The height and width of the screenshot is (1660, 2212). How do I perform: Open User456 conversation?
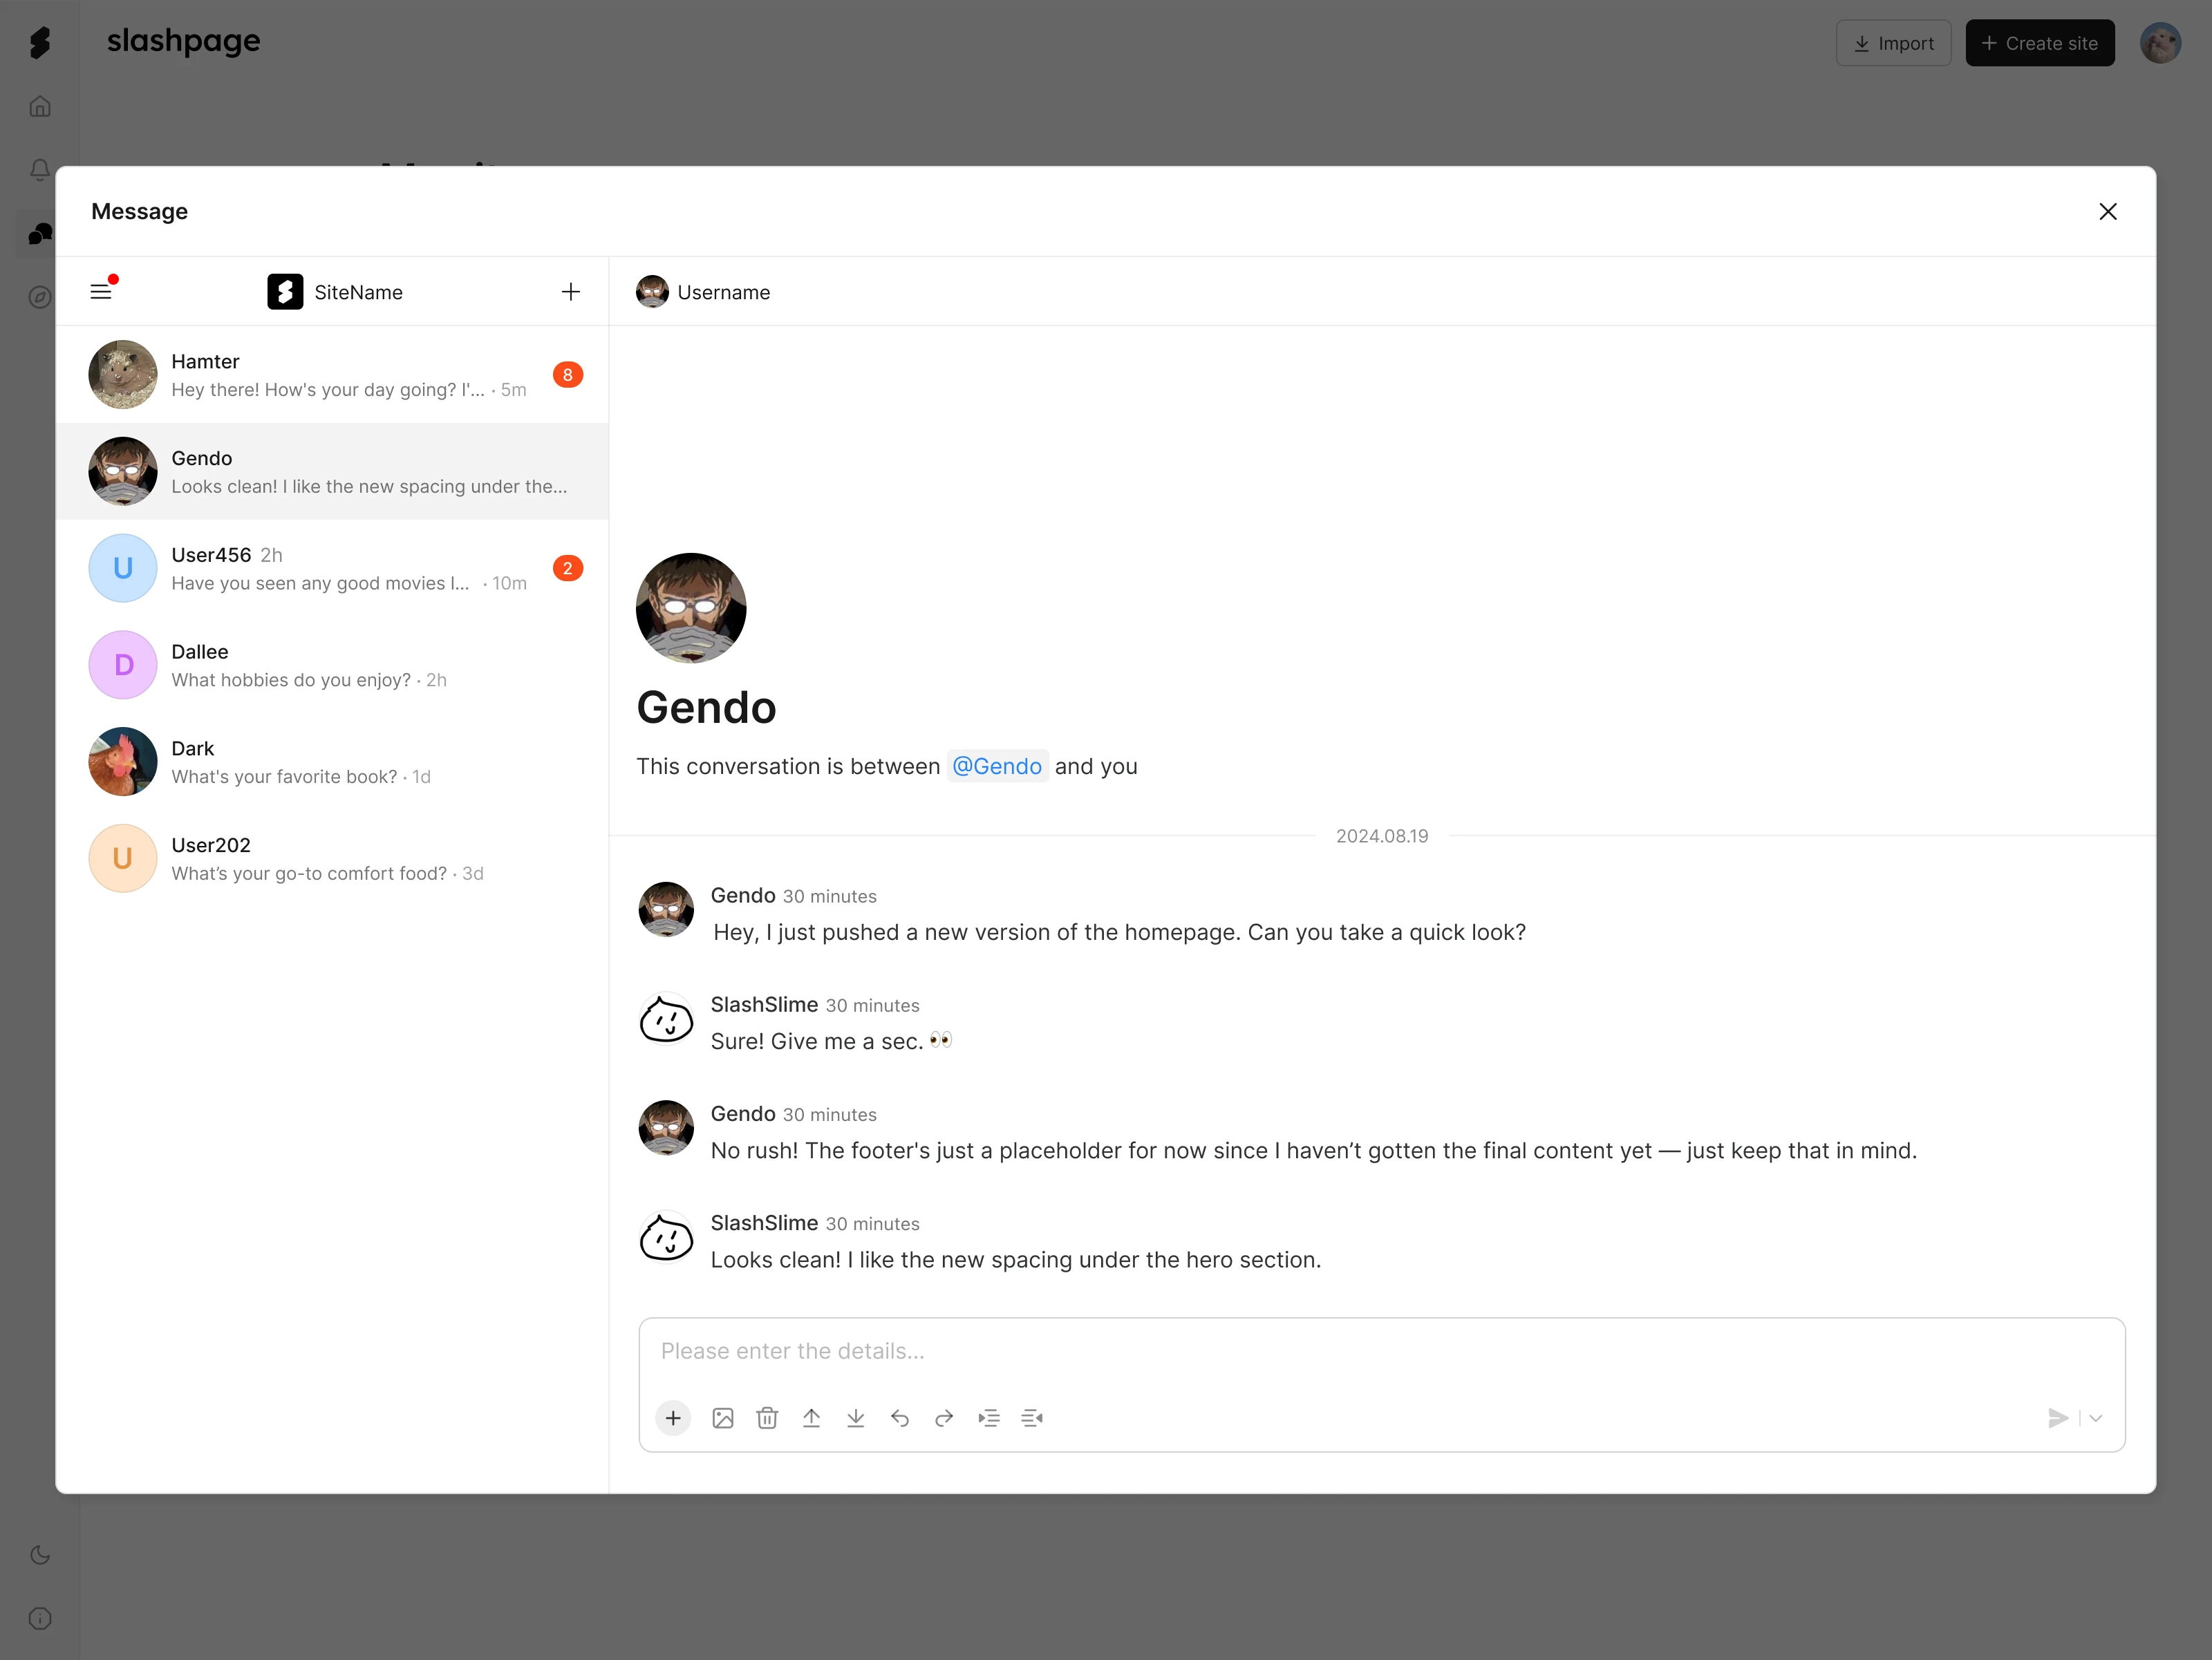332,568
